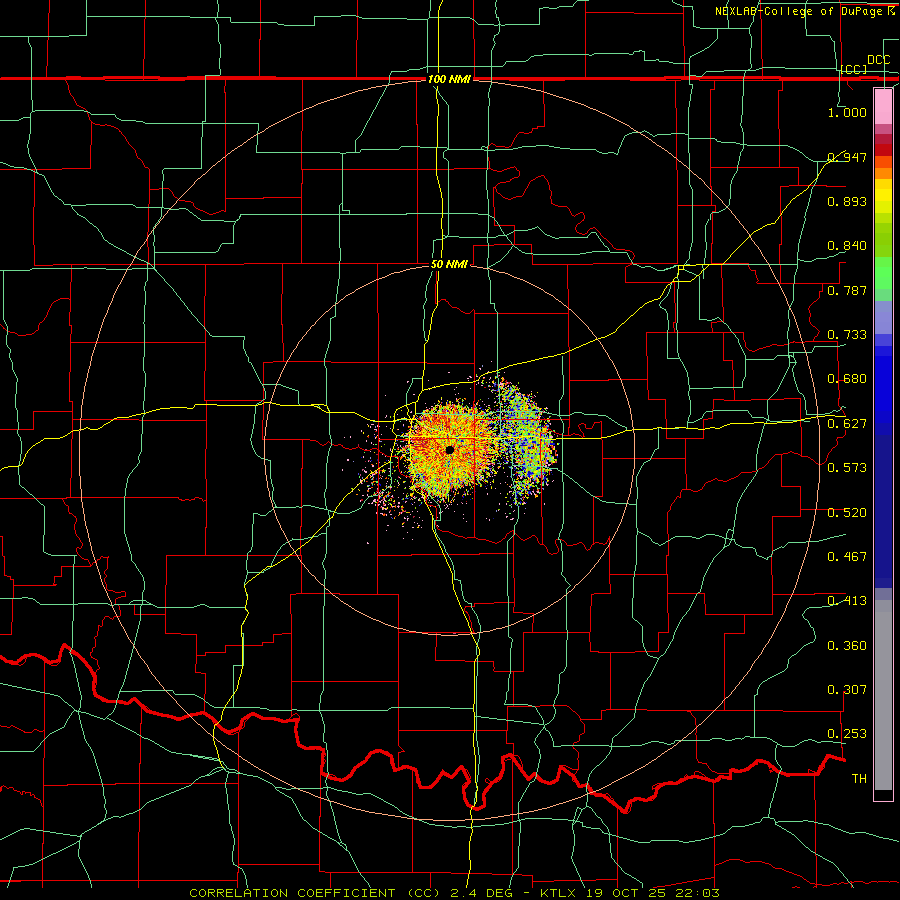Image resolution: width=900 pixels, height=900 pixels.
Task: Click the 50 NMI range ring label
Action: click(x=449, y=265)
